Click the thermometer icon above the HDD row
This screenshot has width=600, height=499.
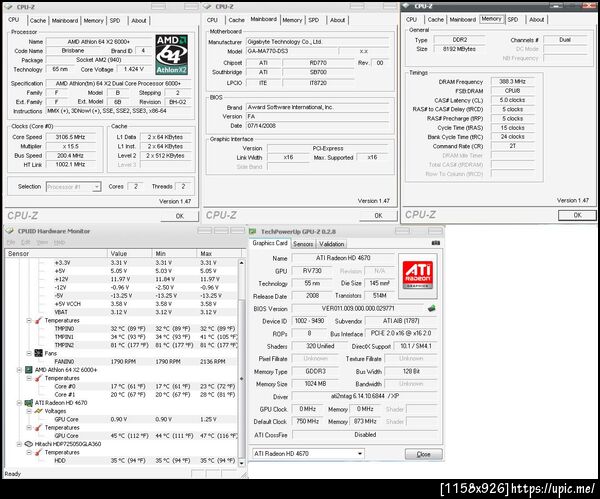click(38, 452)
